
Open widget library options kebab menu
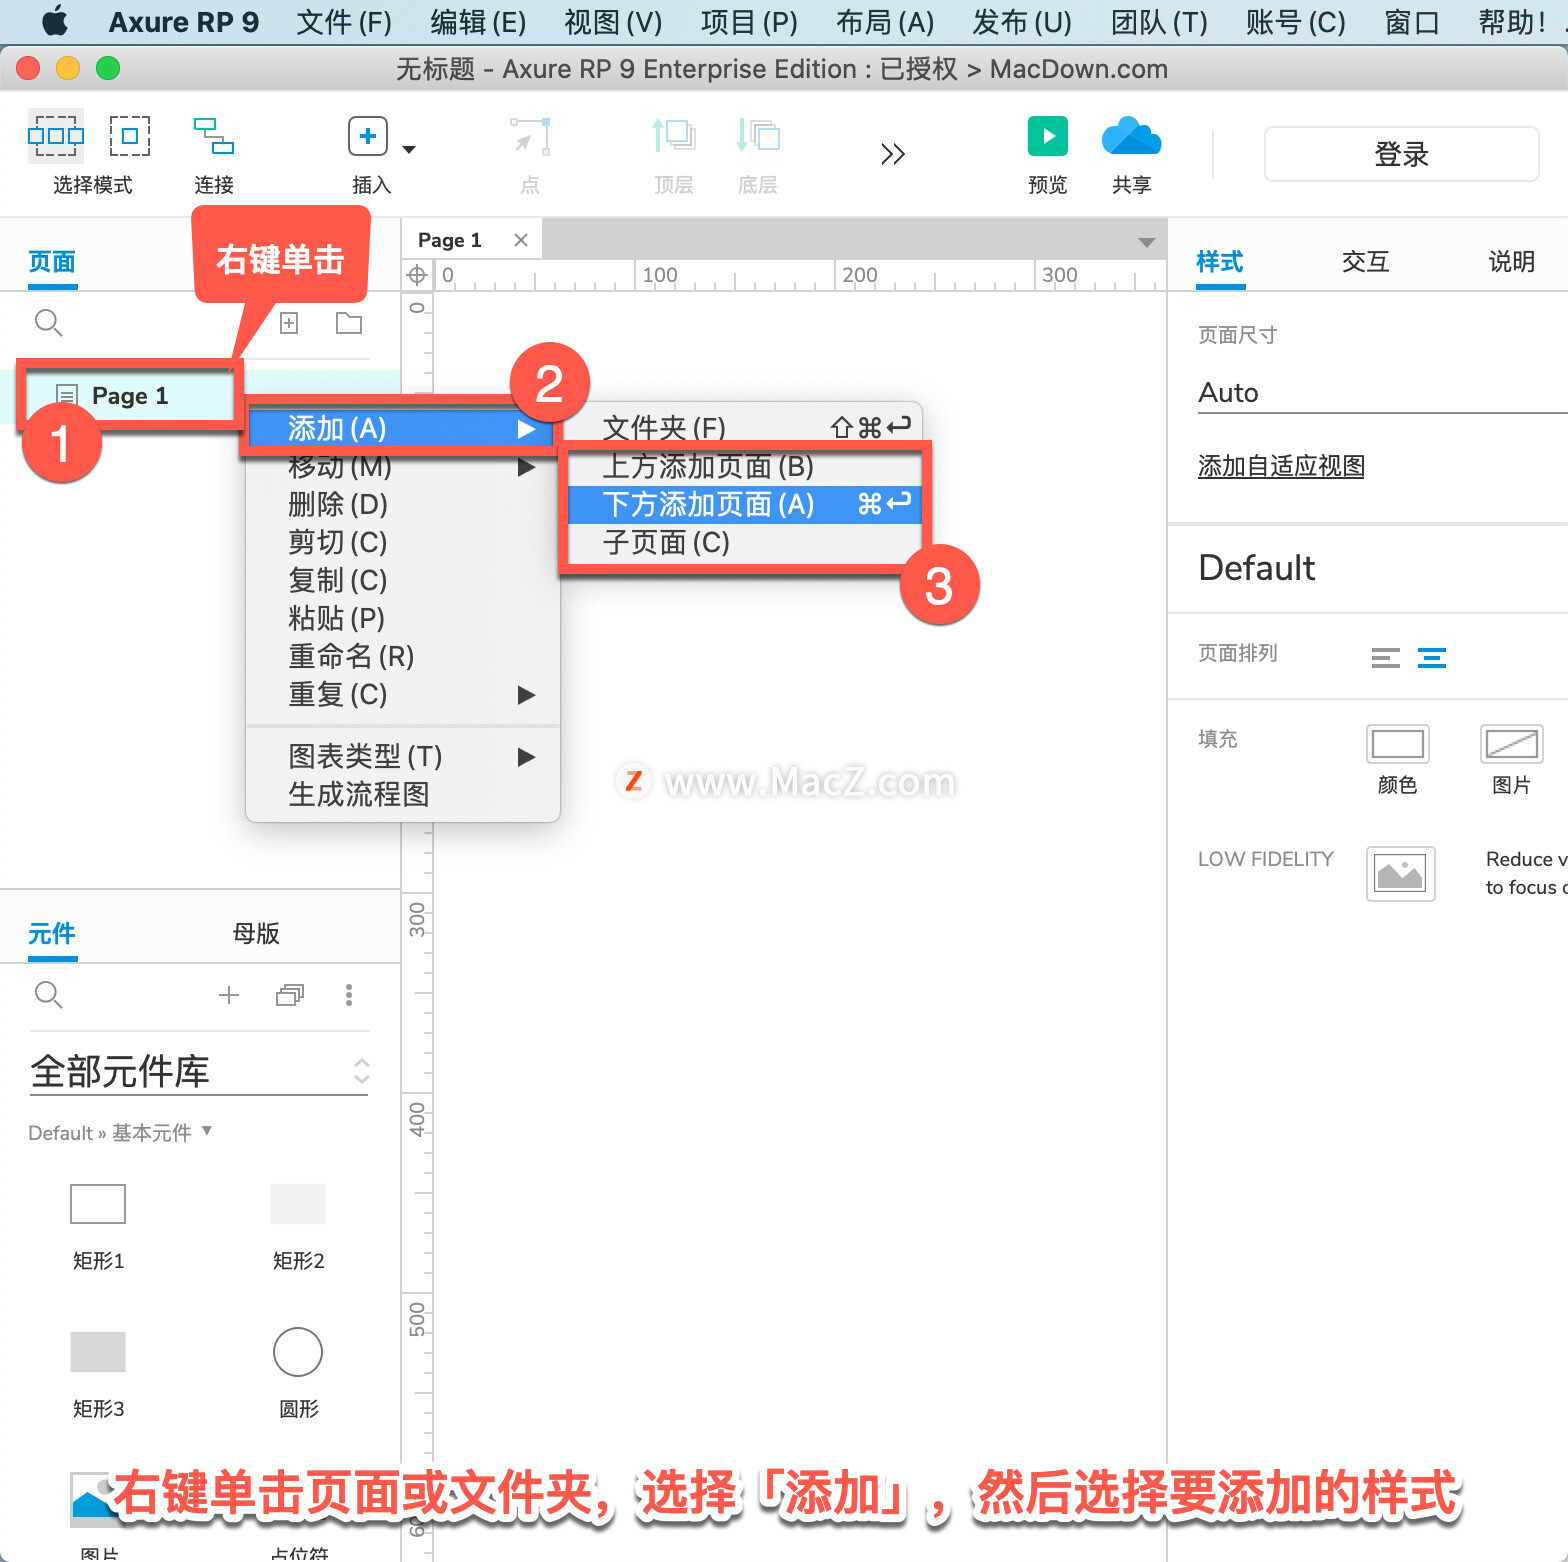349,995
